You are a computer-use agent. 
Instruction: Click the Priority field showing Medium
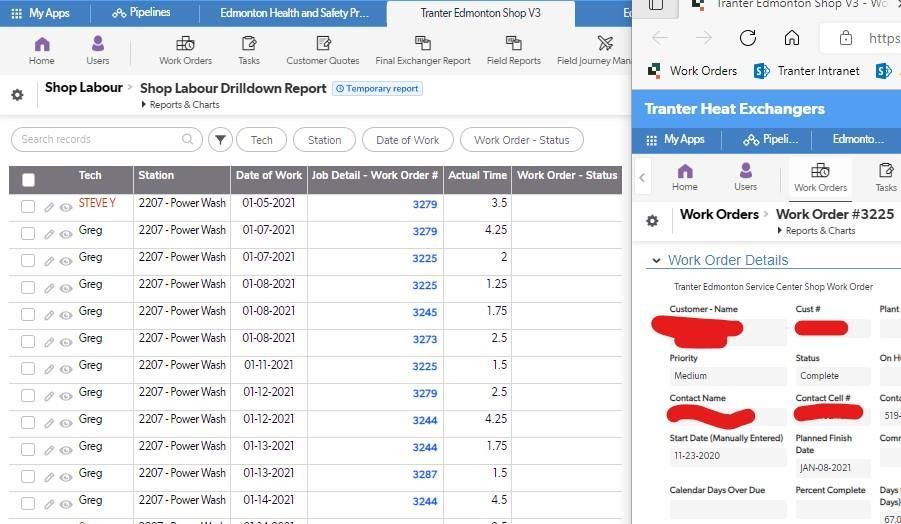point(727,376)
